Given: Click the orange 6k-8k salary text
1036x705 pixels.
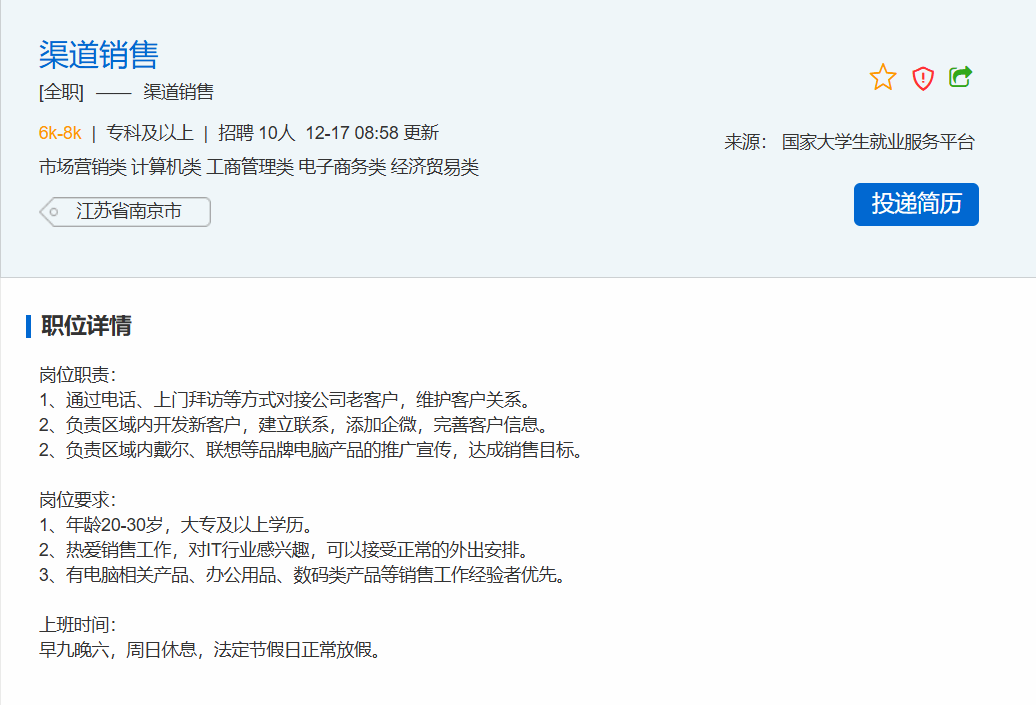Looking at the screenshot, I should 60,133.
